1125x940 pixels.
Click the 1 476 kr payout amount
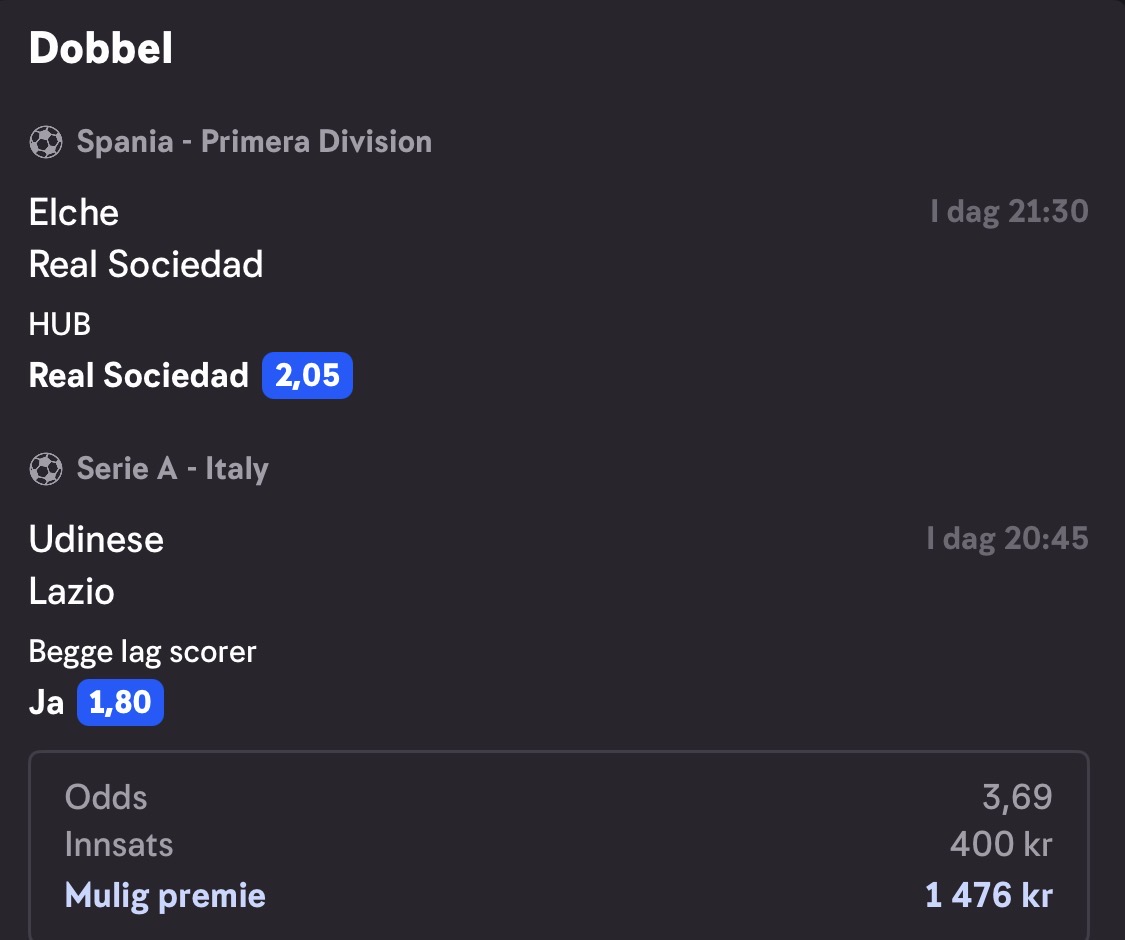(x=989, y=896)
